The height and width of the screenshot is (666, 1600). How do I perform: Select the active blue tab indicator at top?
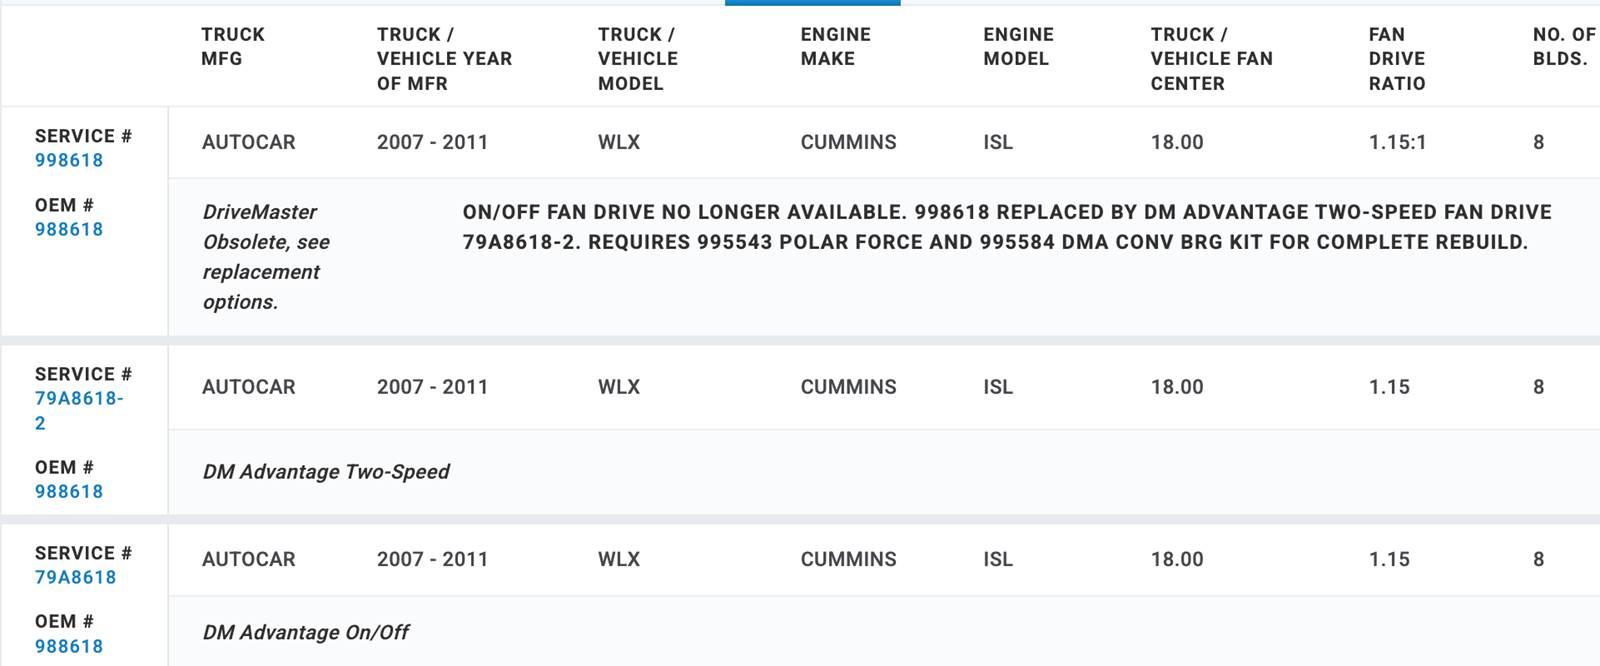[x=813, y=3]
